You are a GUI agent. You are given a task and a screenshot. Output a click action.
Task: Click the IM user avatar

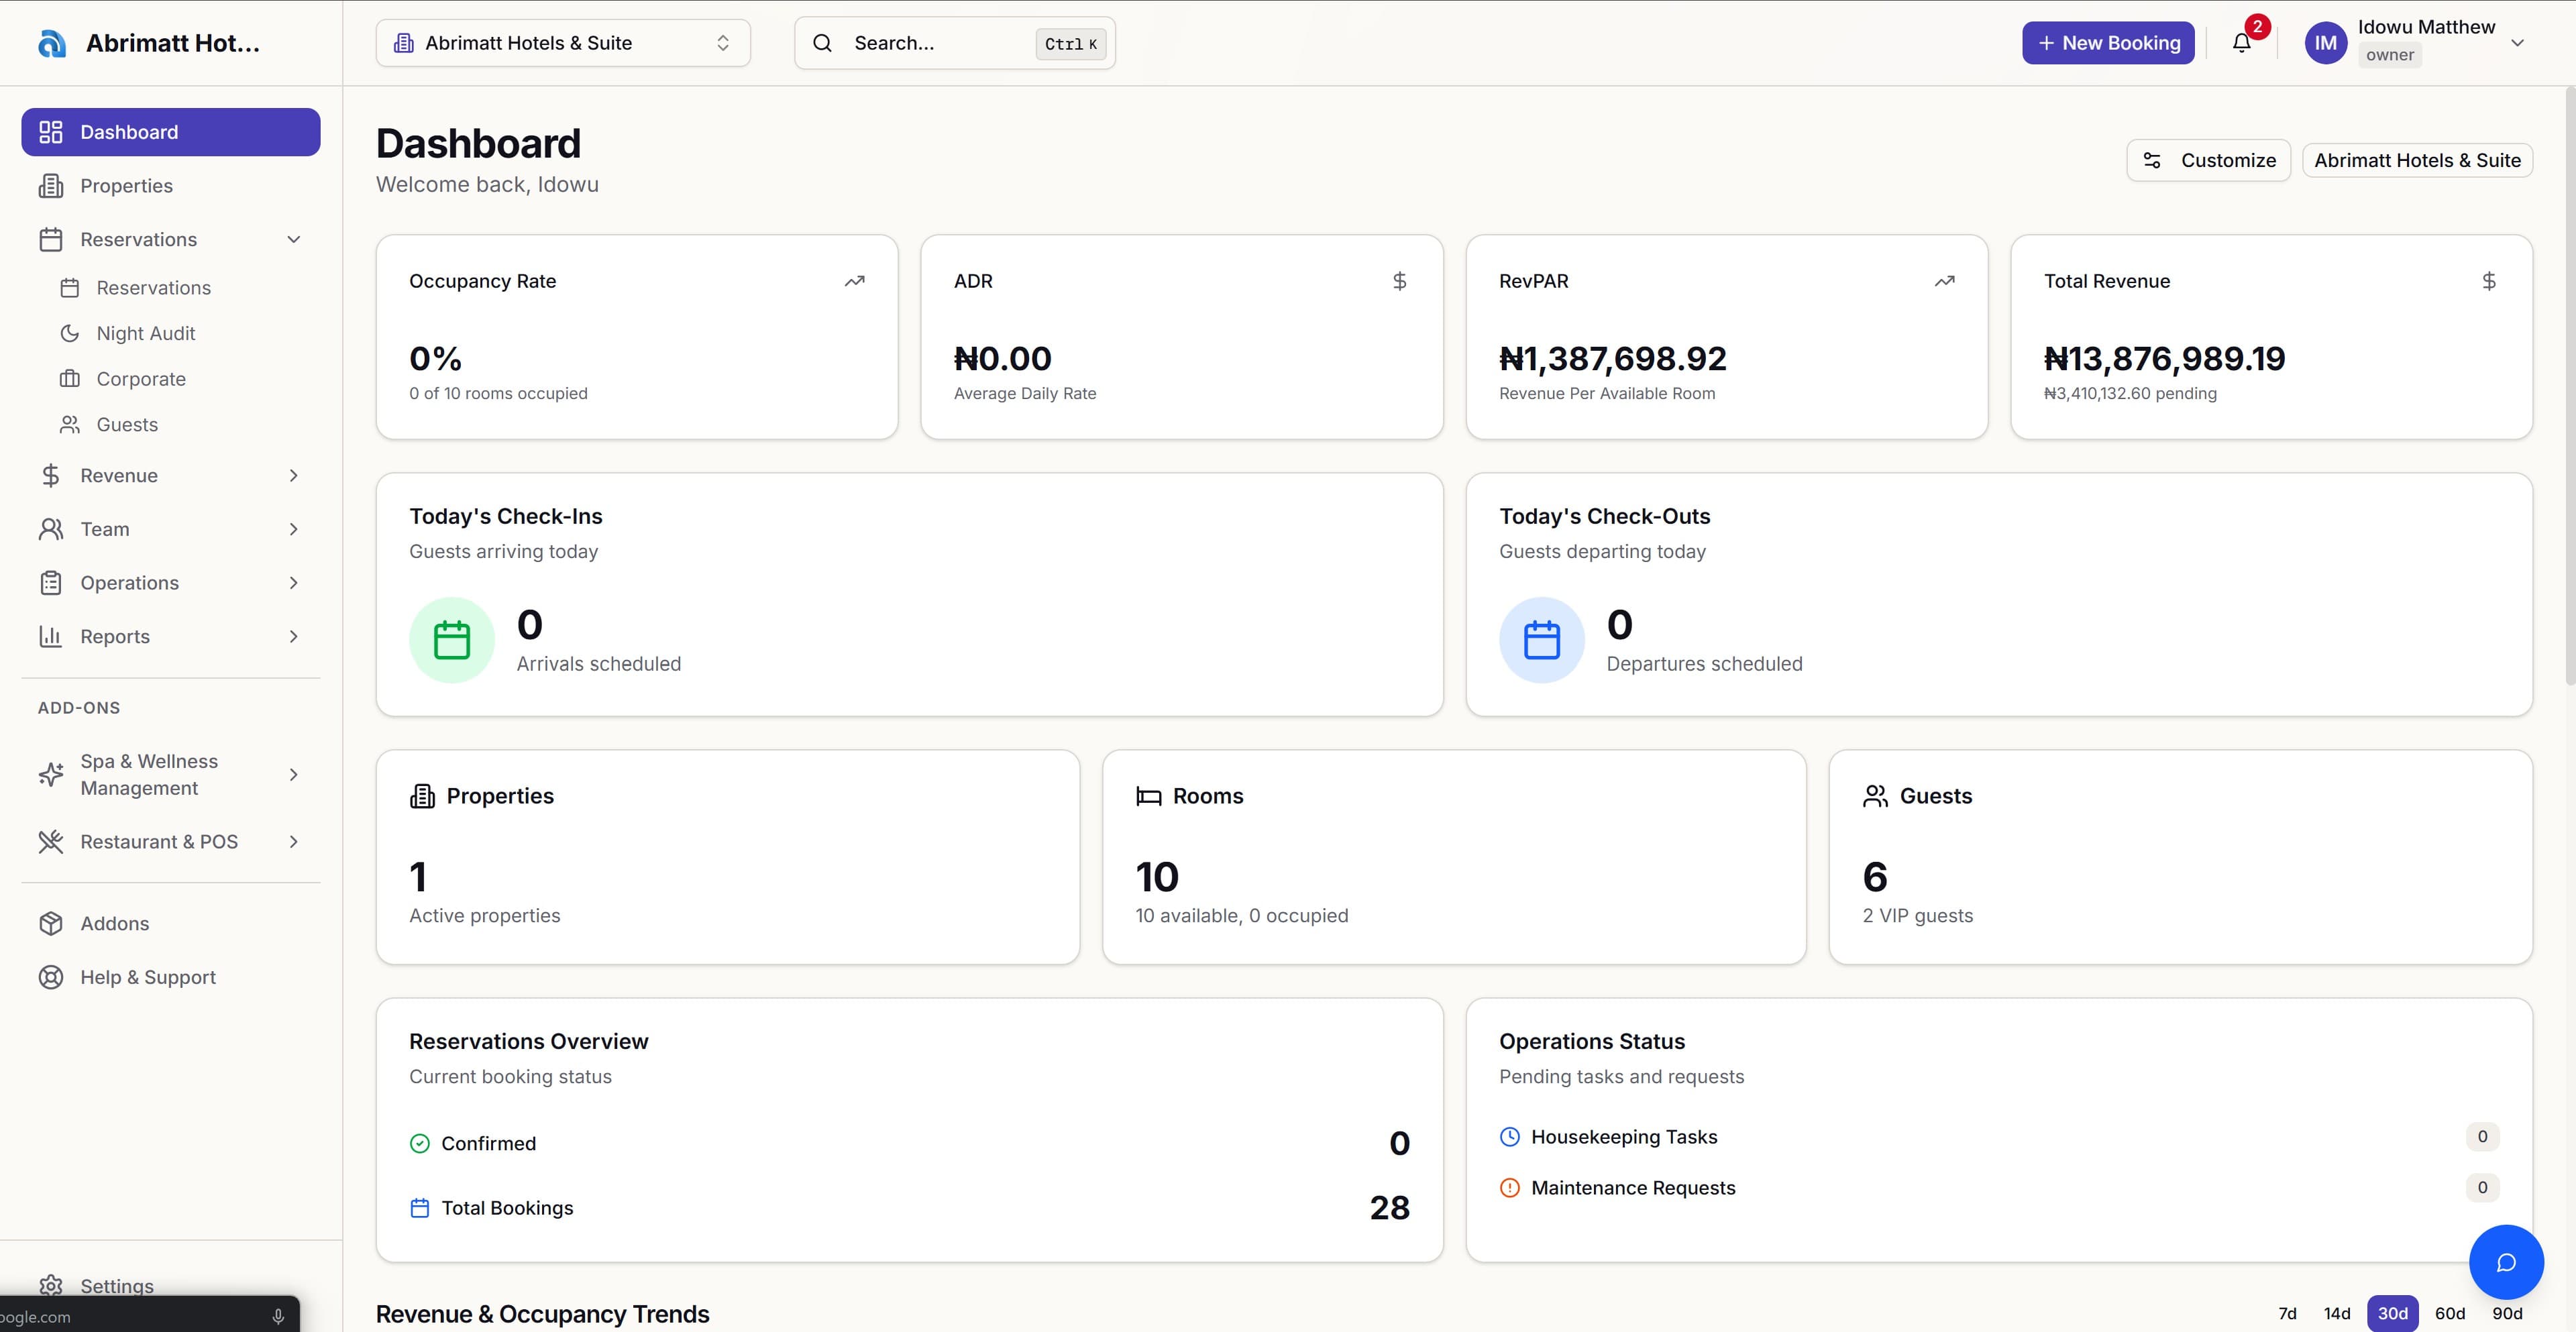(x=2325, y=43)
